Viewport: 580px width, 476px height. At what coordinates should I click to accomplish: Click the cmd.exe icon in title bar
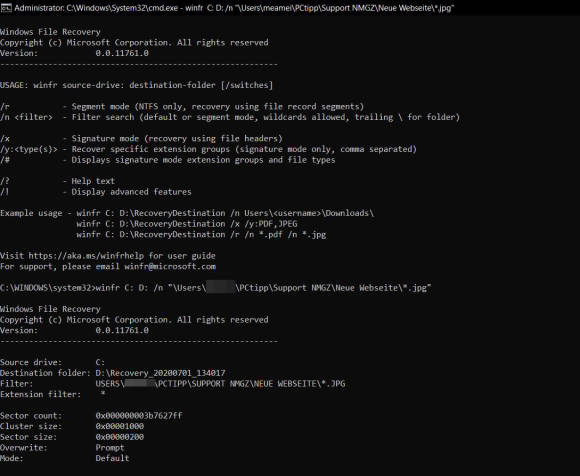pos(6,7)
